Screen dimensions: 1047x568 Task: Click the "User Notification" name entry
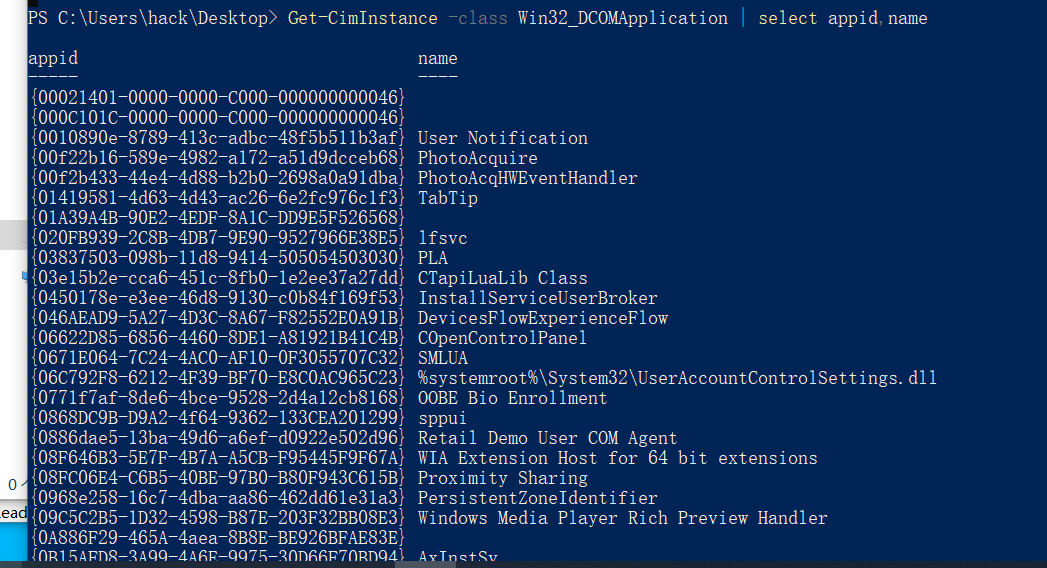click(502, 138)
